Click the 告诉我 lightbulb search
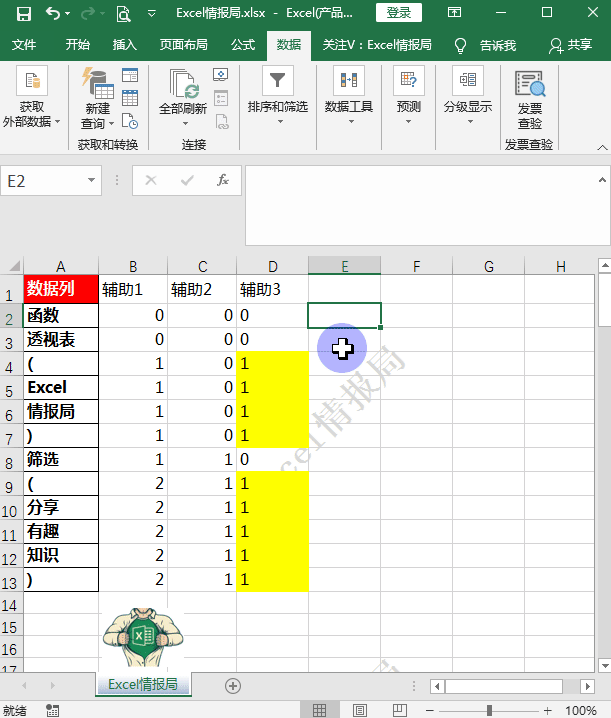Screen dimensions: 611x718 click(485, 45)
